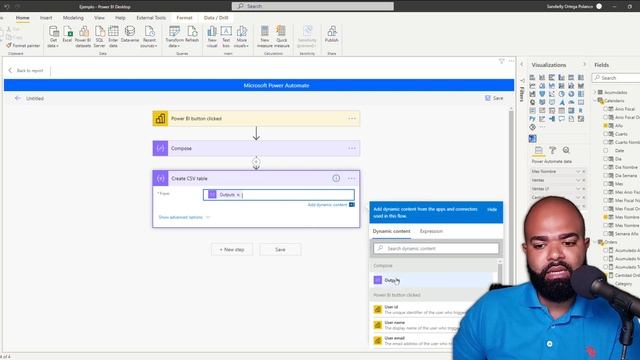The image size is (640, 360).
Task: Select the Format painter tool
Action: [x=23, y=46]
